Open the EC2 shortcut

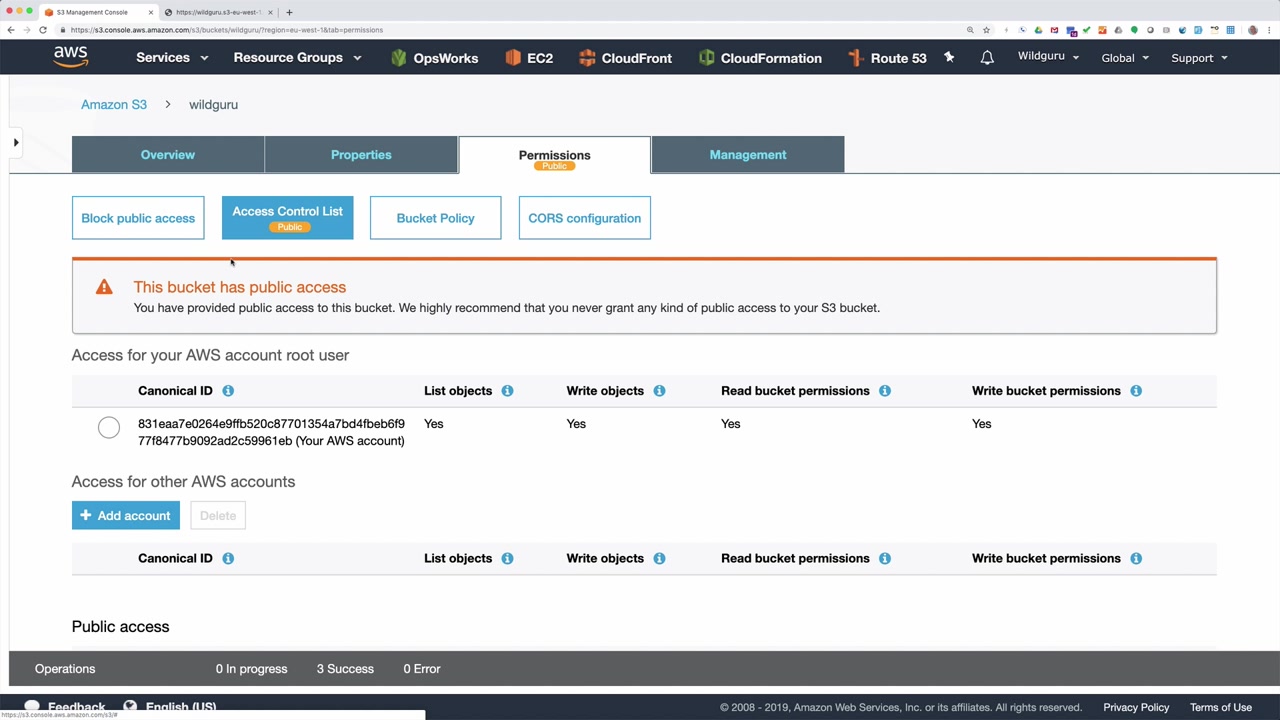point(529,58)
